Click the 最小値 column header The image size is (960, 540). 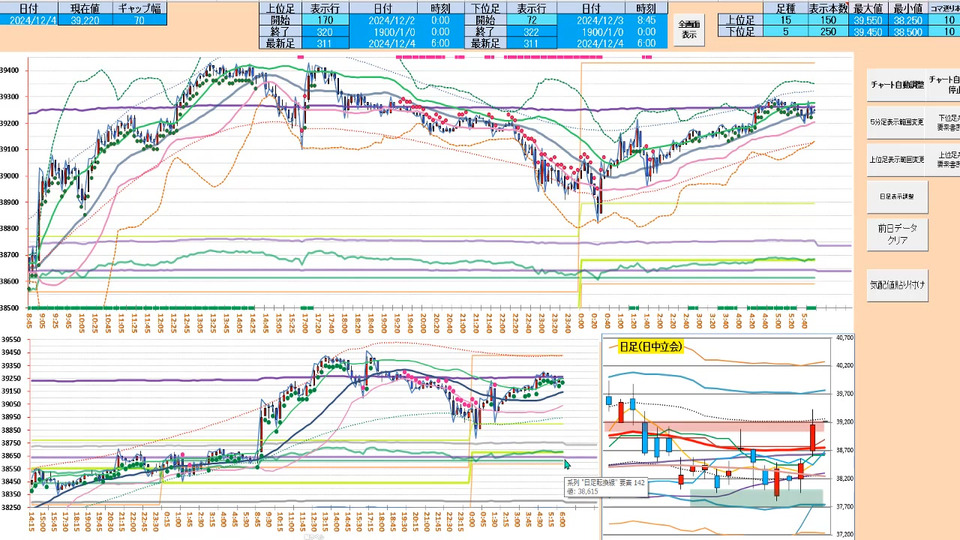tap(908, 9)
